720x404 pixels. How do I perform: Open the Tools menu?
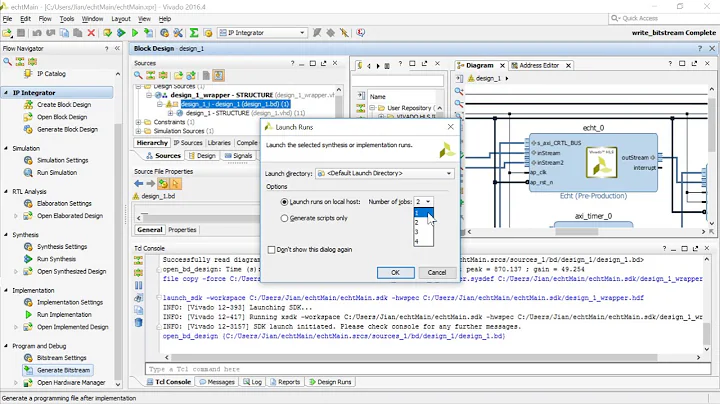click(x=67, y=19)
